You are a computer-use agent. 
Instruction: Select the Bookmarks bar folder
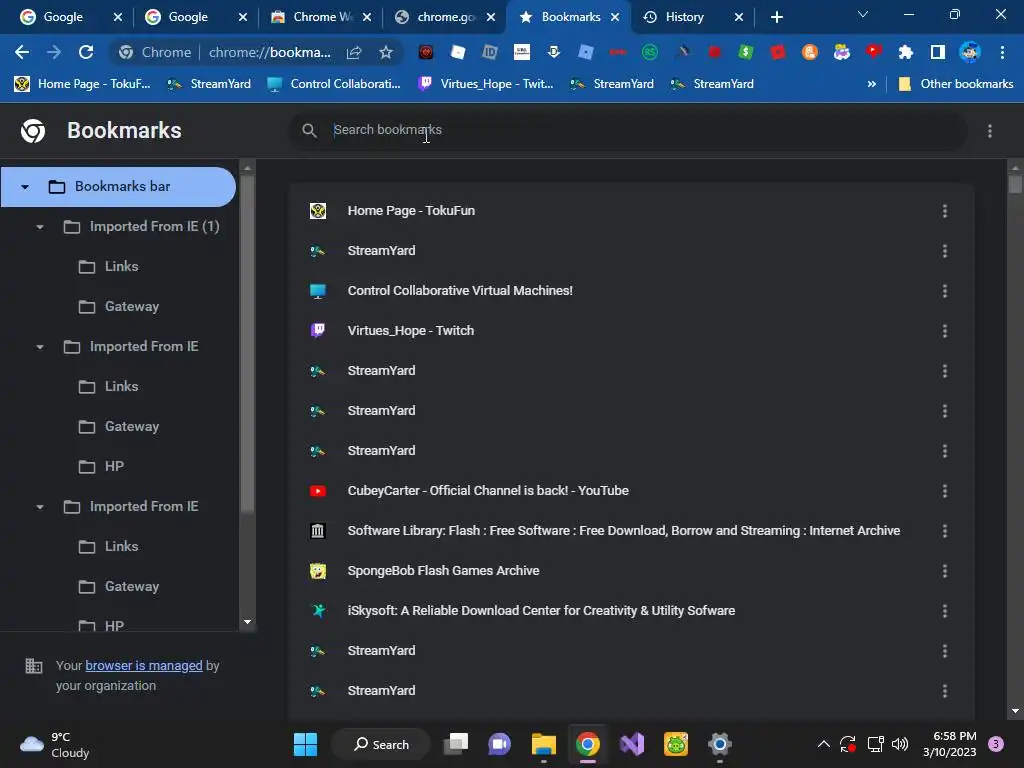point(118,187)
